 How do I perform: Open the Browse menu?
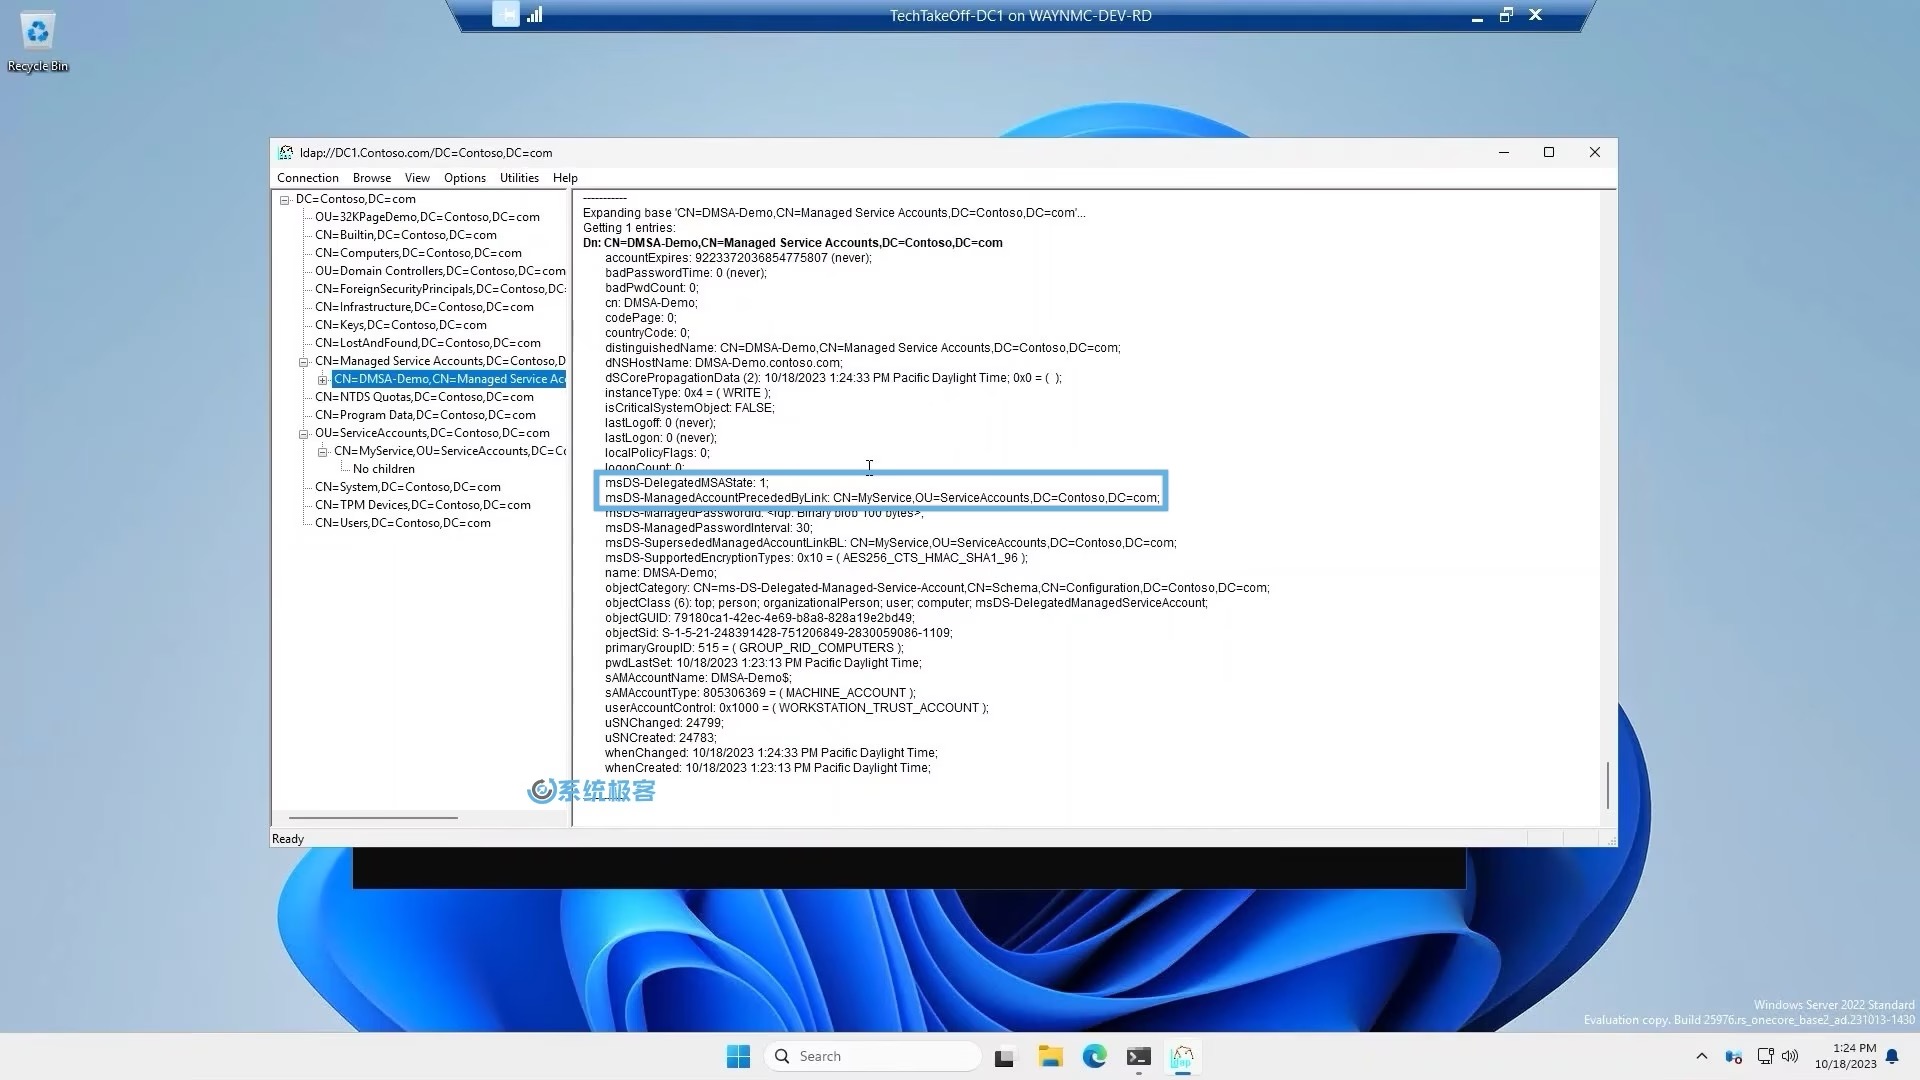pyautogui.click(x=371, y=177)
